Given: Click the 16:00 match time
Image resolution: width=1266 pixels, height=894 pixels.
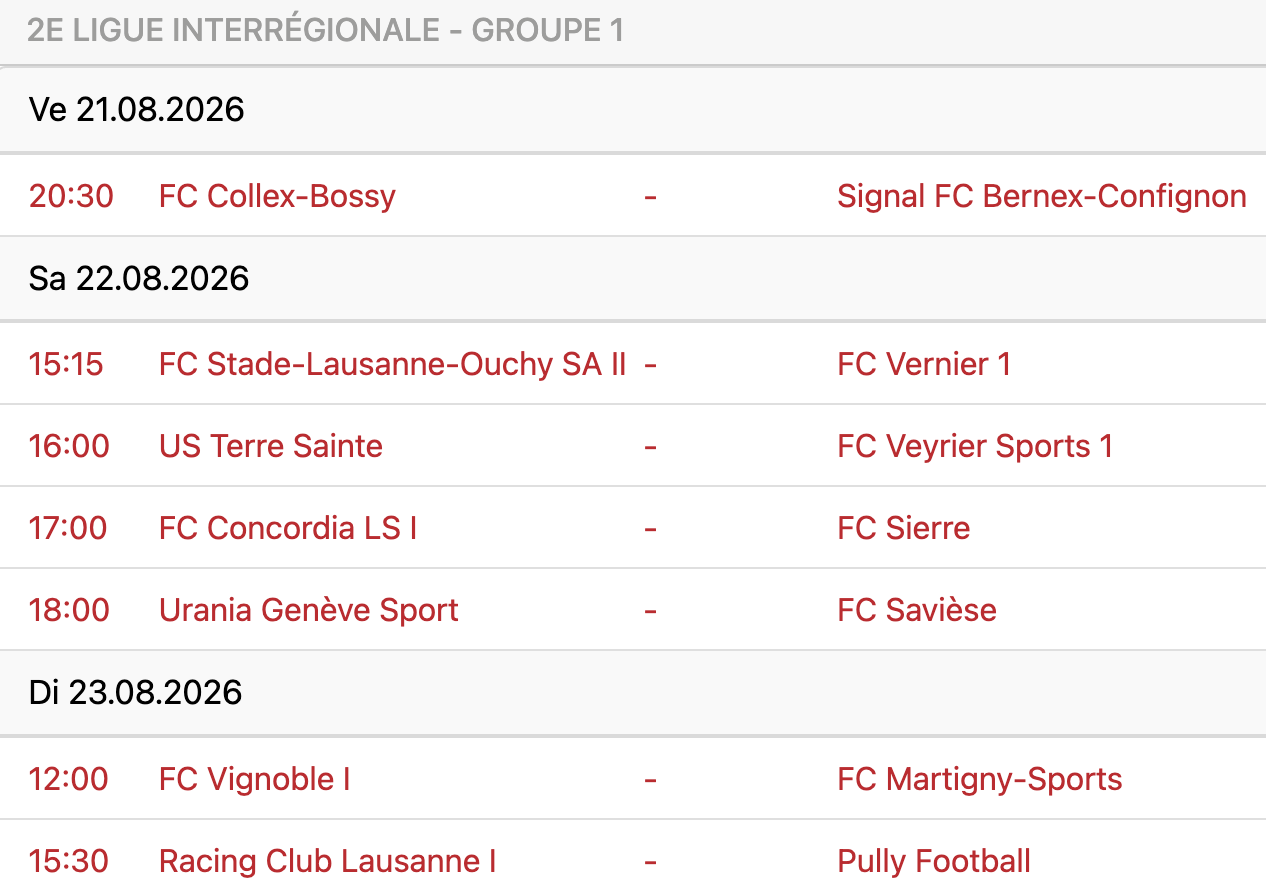Looking at the screenshot, I should pyautogui.click(x=69, y=446).
